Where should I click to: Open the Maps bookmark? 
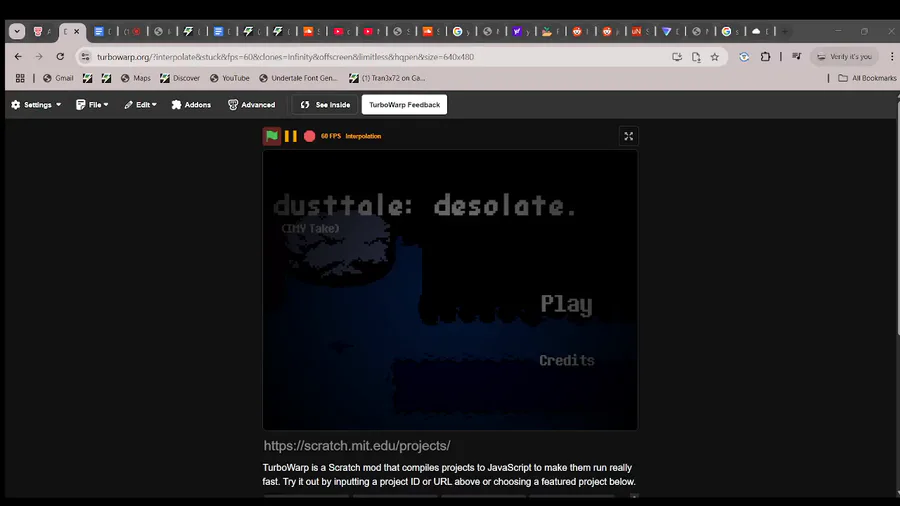(135, 78)
